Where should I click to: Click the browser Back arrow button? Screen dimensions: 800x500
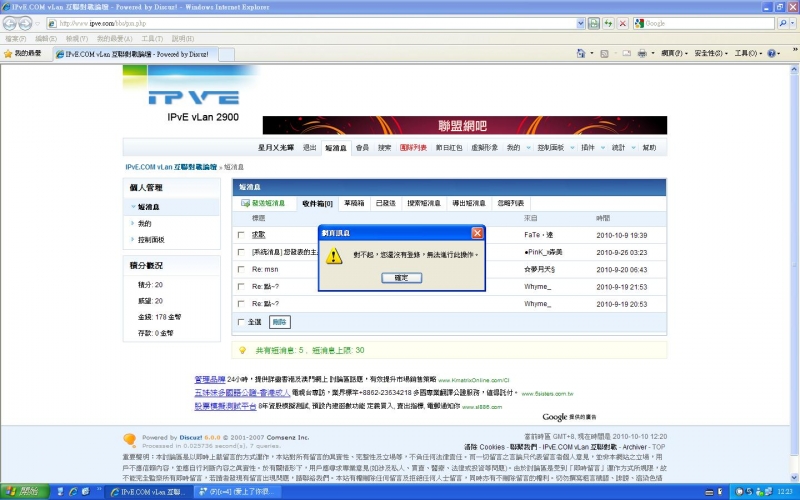click(x=10, y=23)
